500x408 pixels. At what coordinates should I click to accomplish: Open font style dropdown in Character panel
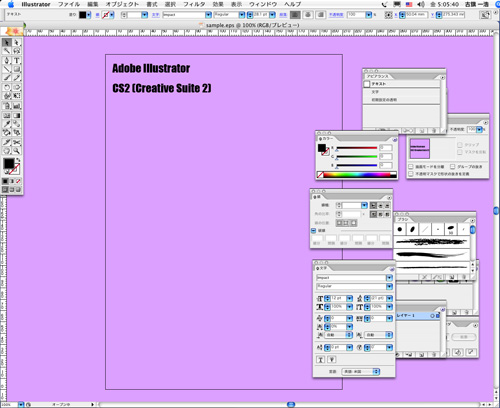click(389, 286)
